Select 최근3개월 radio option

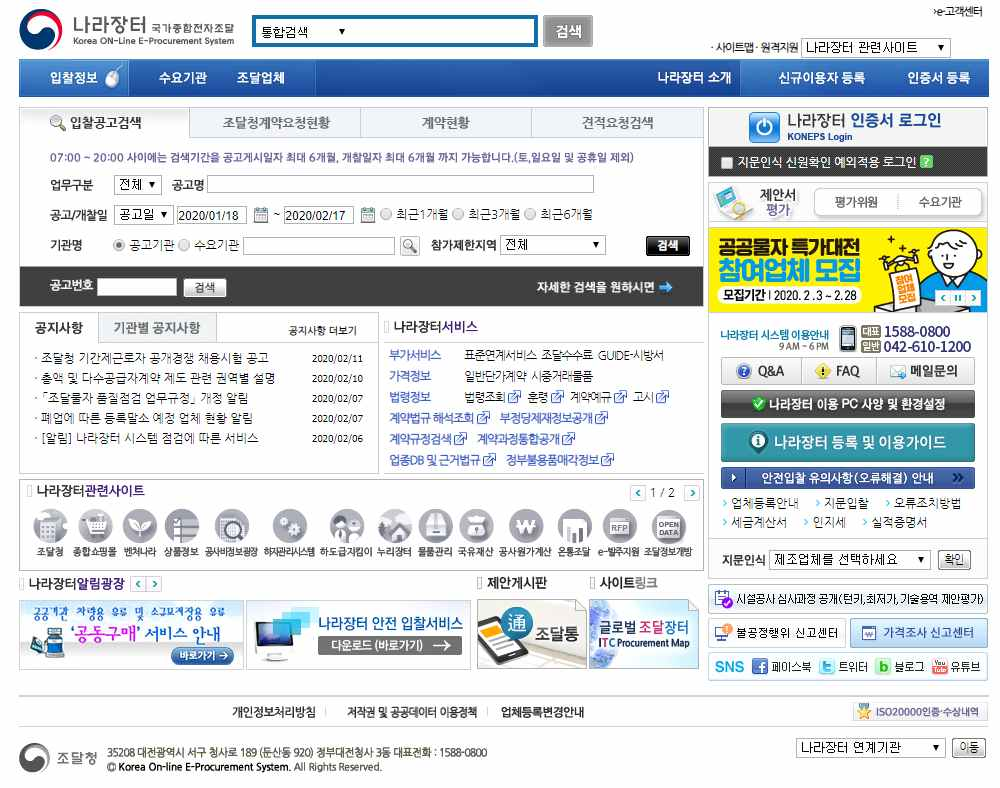point(458,214)
